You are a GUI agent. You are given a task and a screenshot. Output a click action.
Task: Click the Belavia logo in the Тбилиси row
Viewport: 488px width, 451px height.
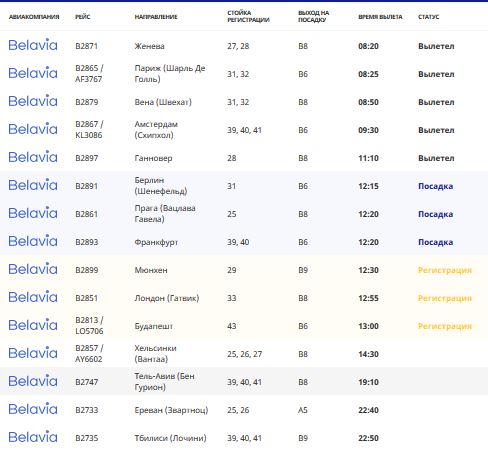(x=33, y=437)
